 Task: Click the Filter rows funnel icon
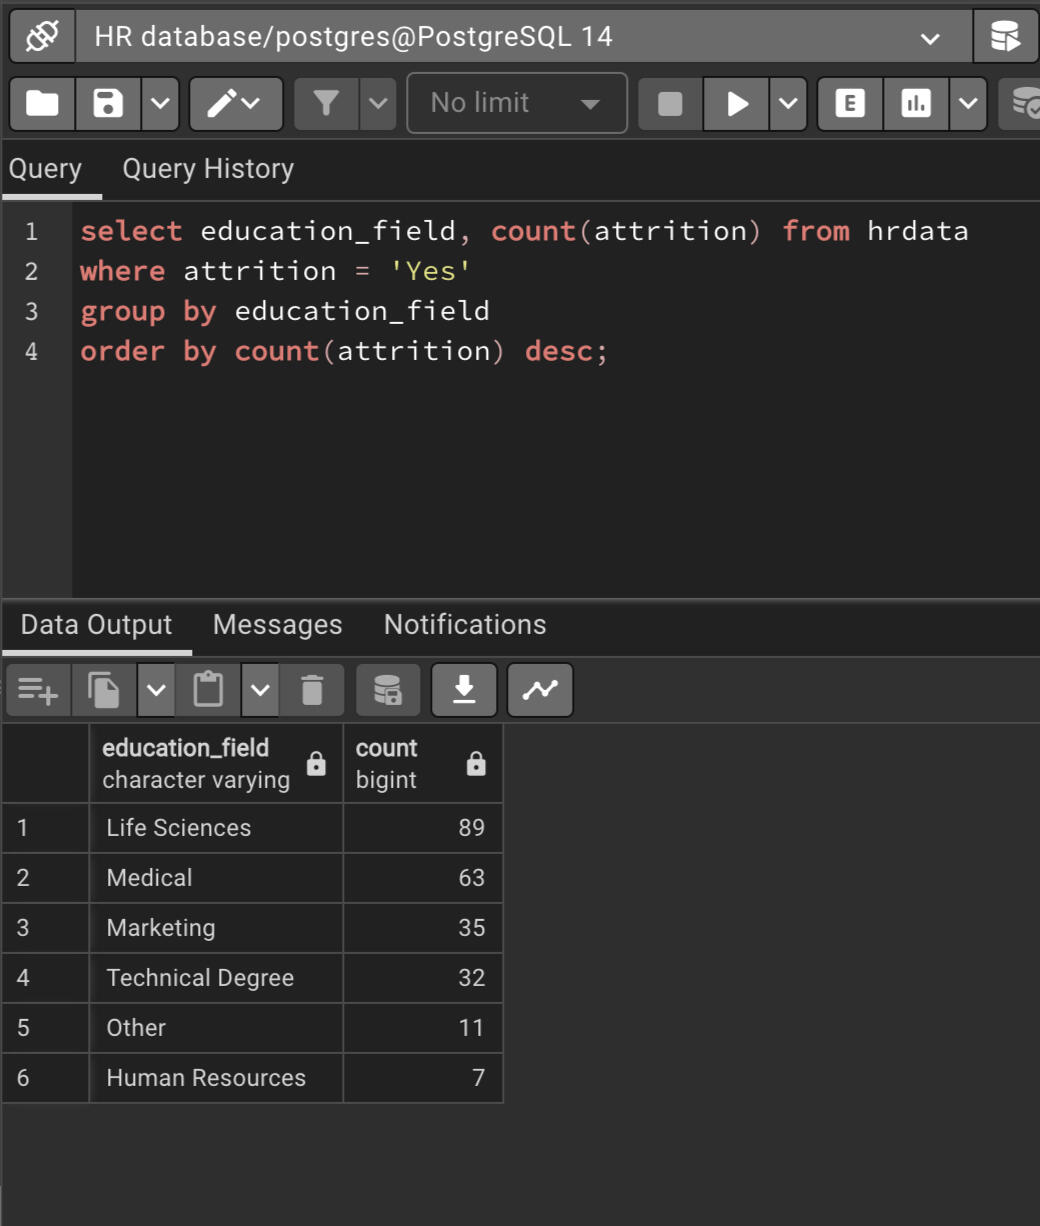pos(326,103)
